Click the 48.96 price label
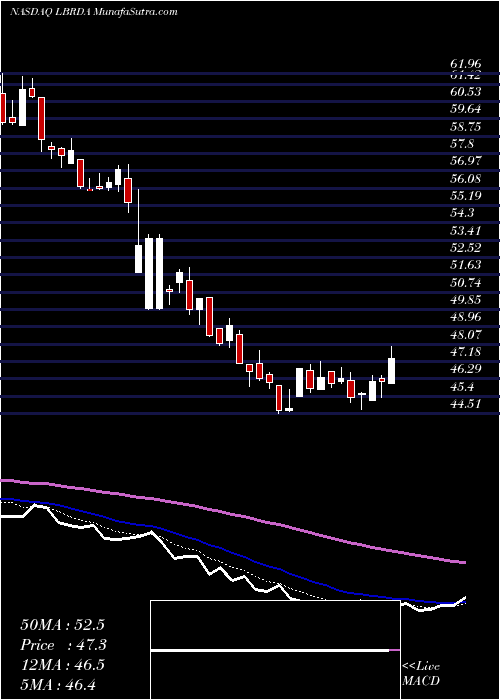The height and width of the screenshot is (700, 500). pyautogui.click(x=466, y=317)
